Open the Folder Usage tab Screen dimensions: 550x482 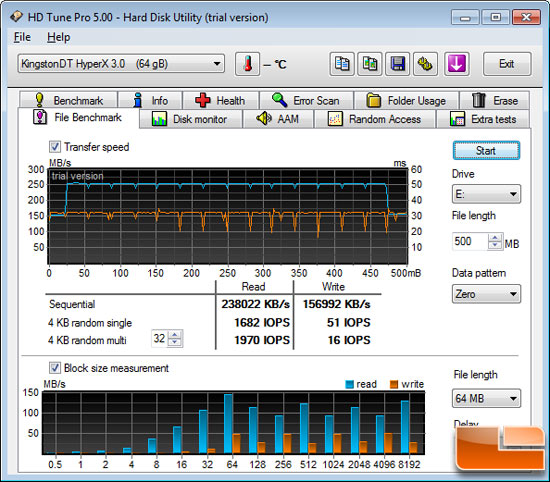pos(407,100)
